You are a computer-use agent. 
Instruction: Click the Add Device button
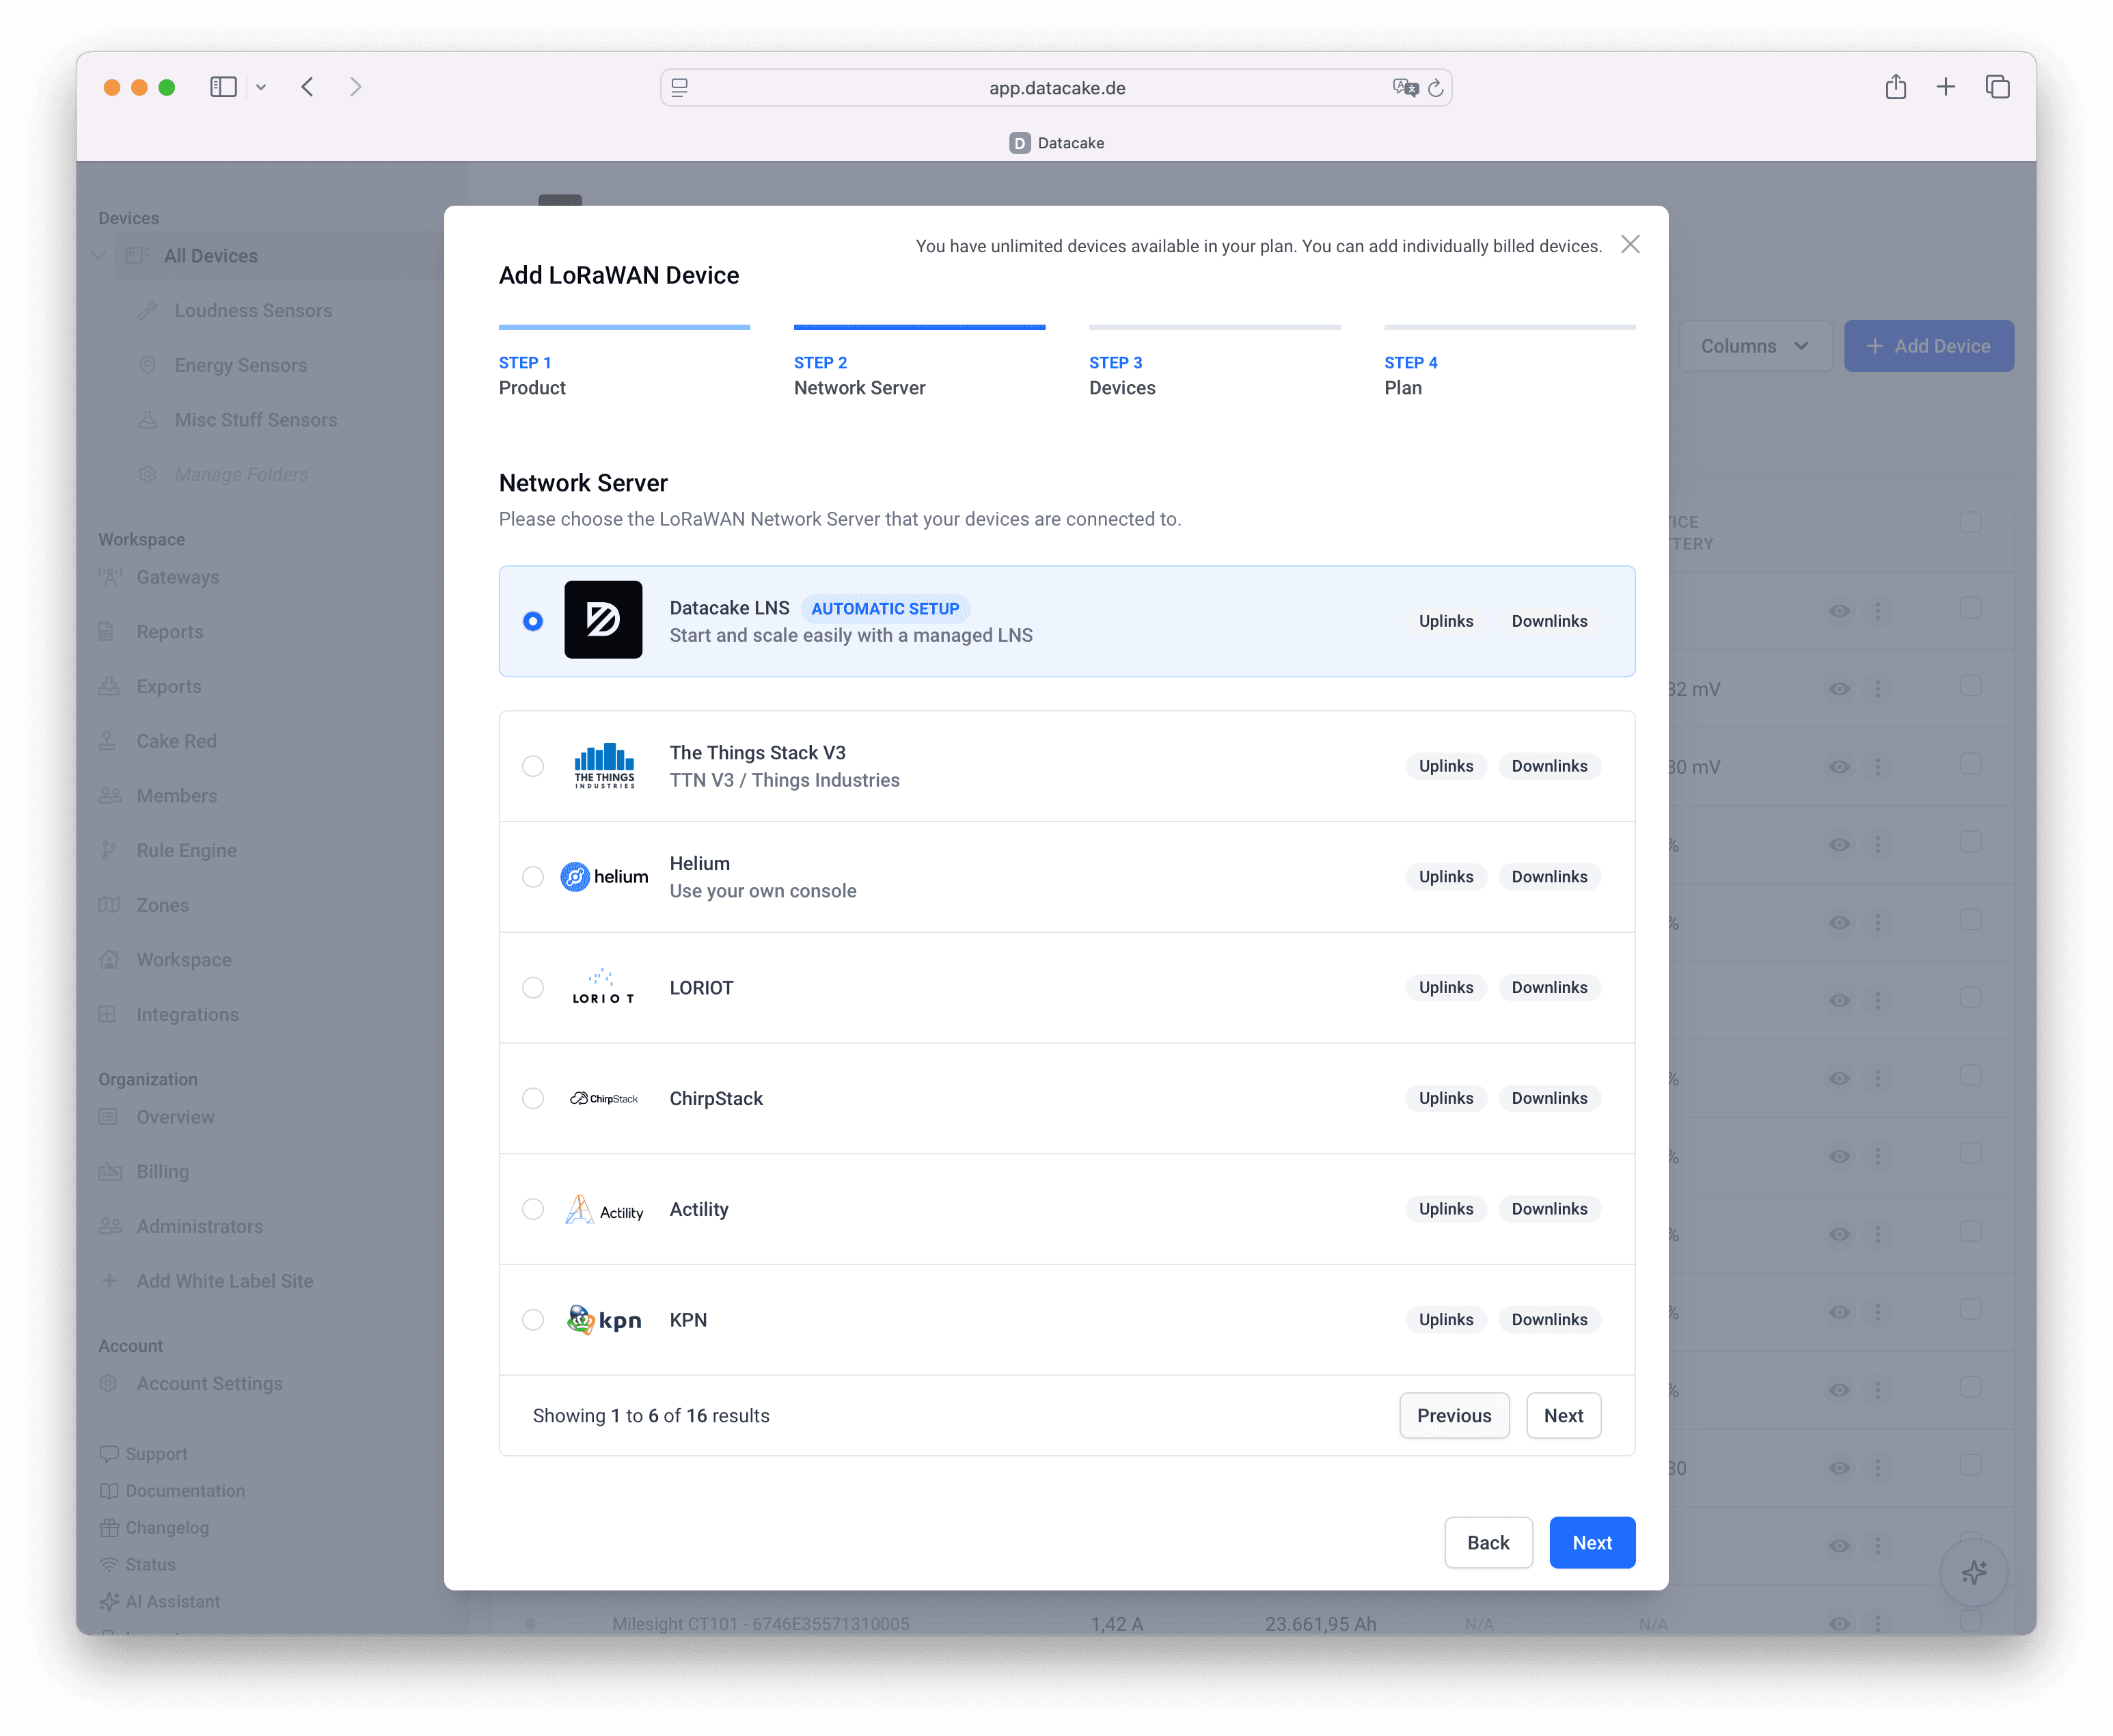[x=1929, y=346]
